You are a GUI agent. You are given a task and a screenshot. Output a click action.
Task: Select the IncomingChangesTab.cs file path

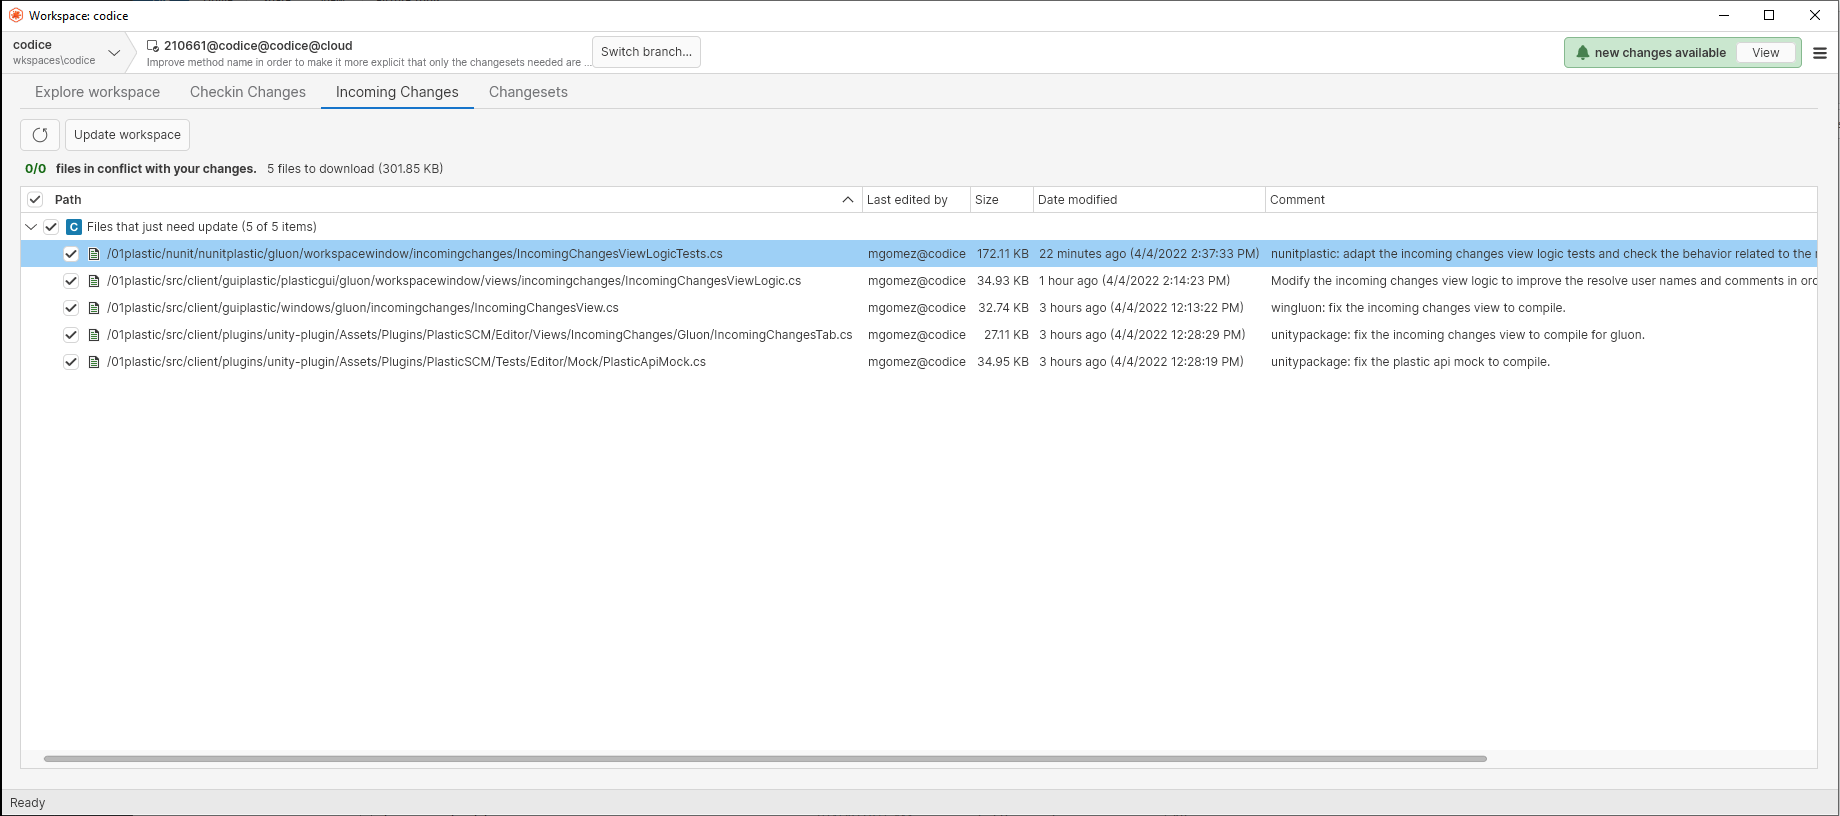480,335
